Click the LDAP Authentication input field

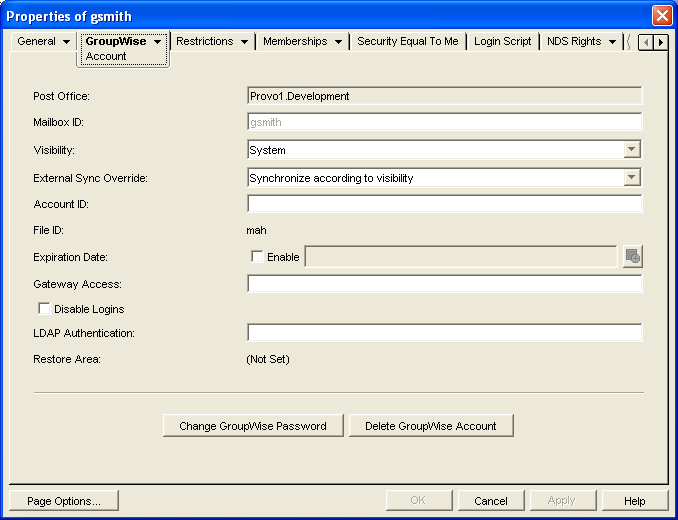[445, 333]
